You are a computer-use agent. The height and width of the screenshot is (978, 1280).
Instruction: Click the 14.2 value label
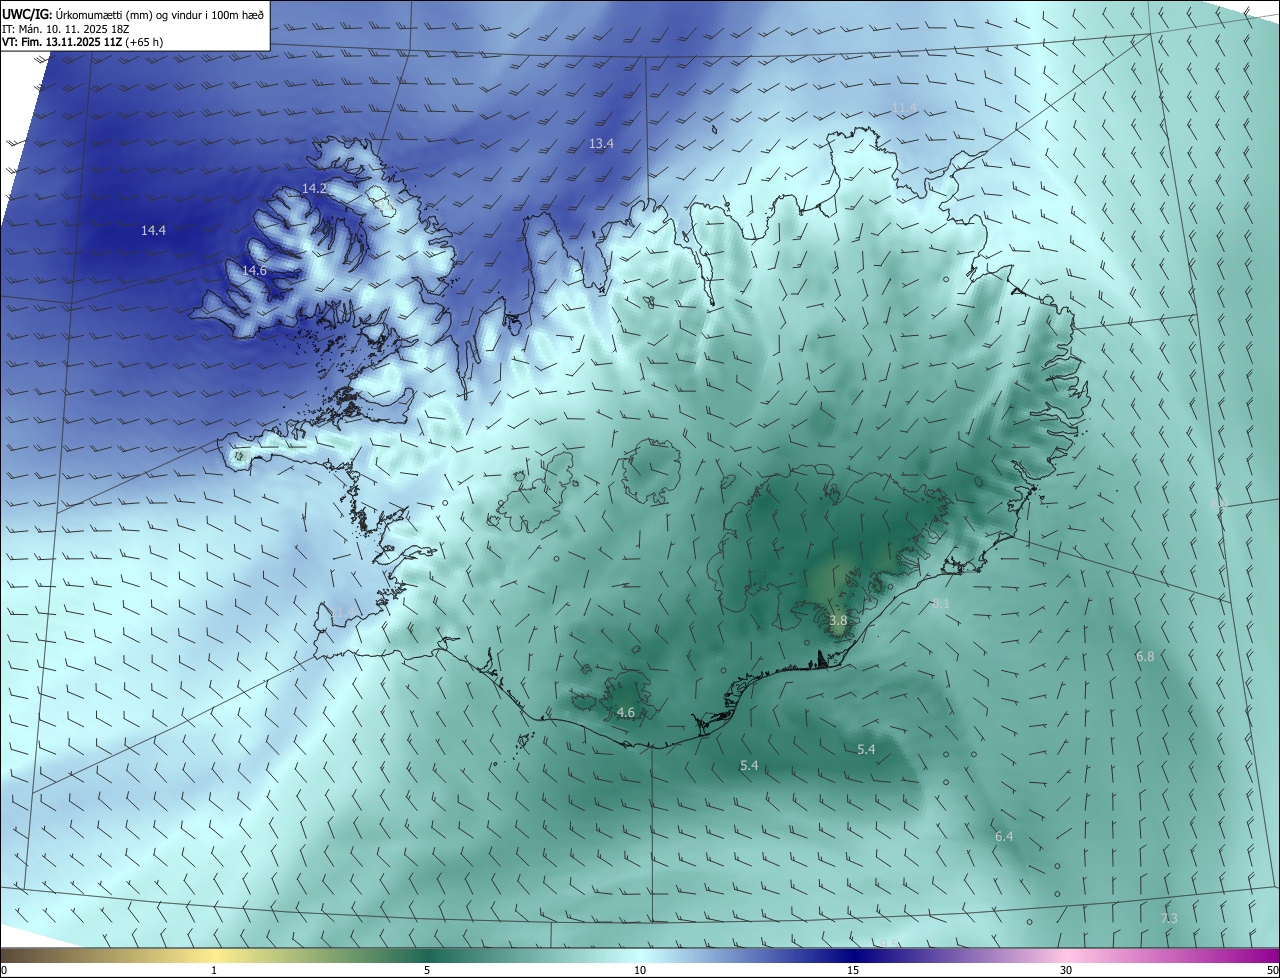(x=314, y=188)
